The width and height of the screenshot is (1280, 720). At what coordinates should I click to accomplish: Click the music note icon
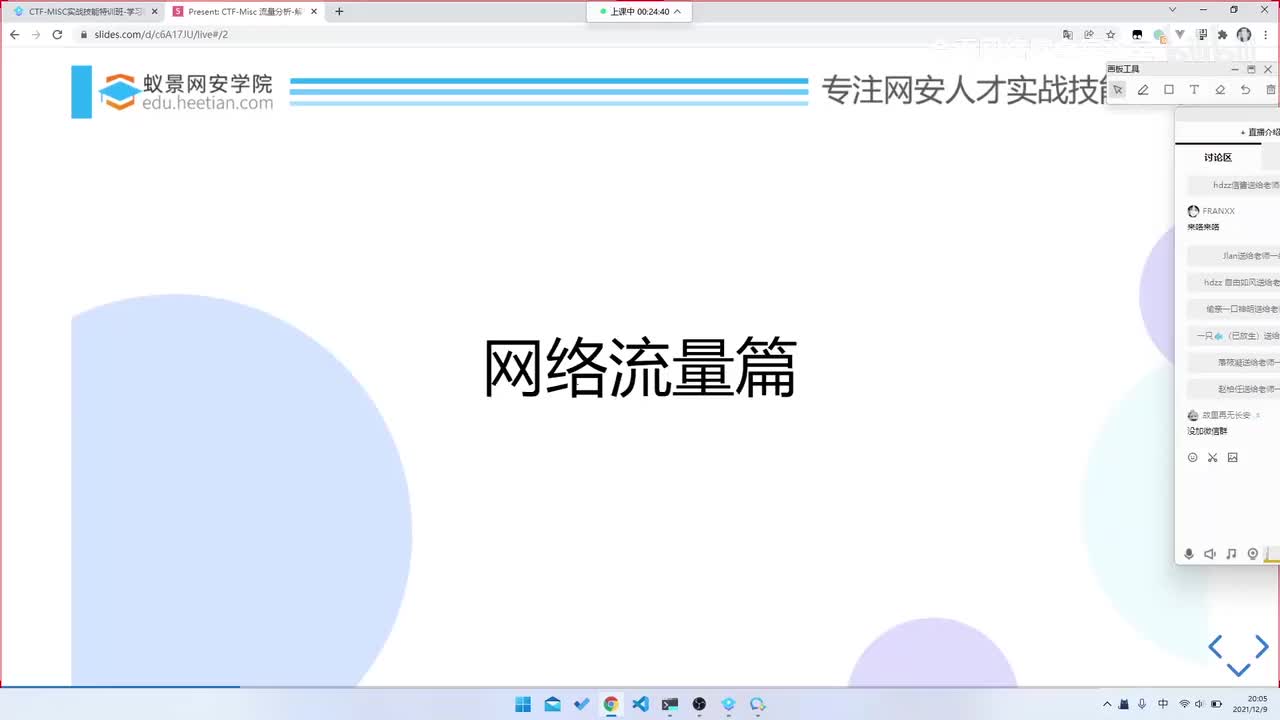point(1231,554)
